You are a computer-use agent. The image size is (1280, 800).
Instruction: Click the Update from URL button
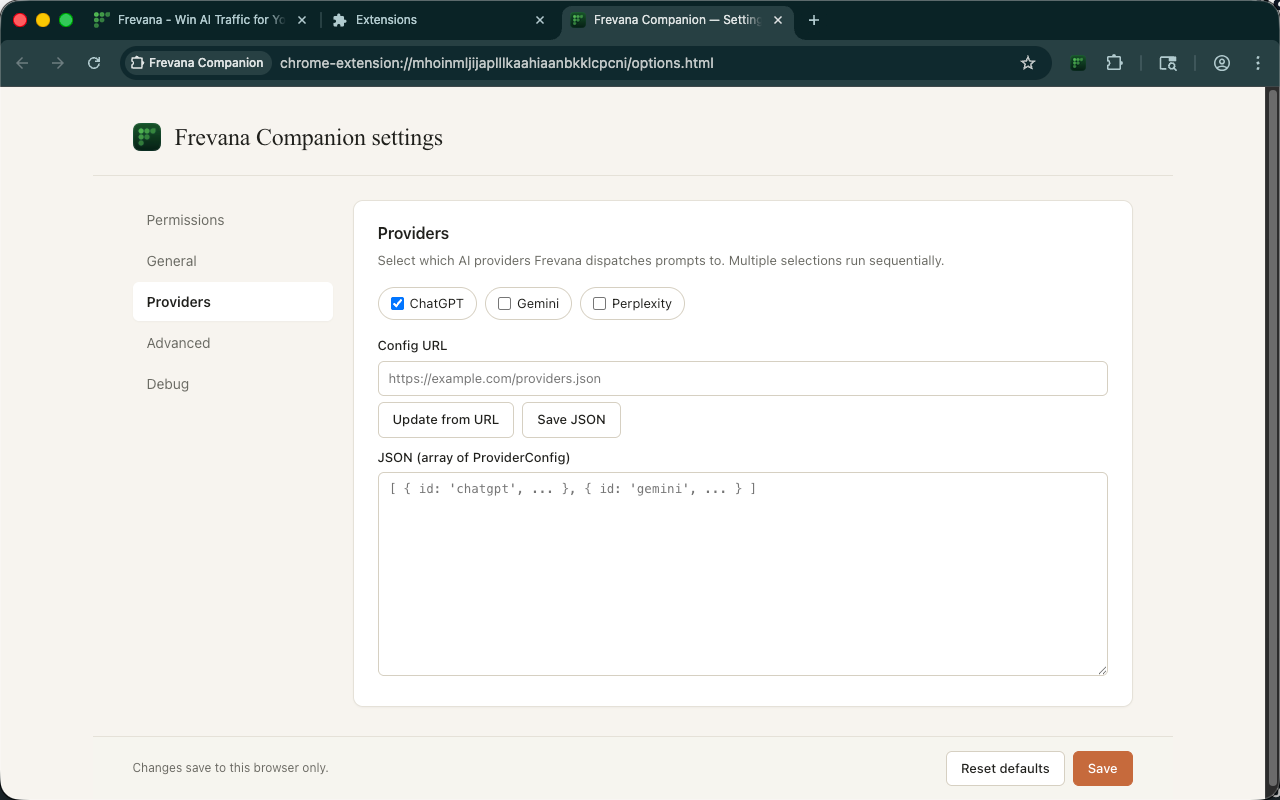[x=446, y=420]
